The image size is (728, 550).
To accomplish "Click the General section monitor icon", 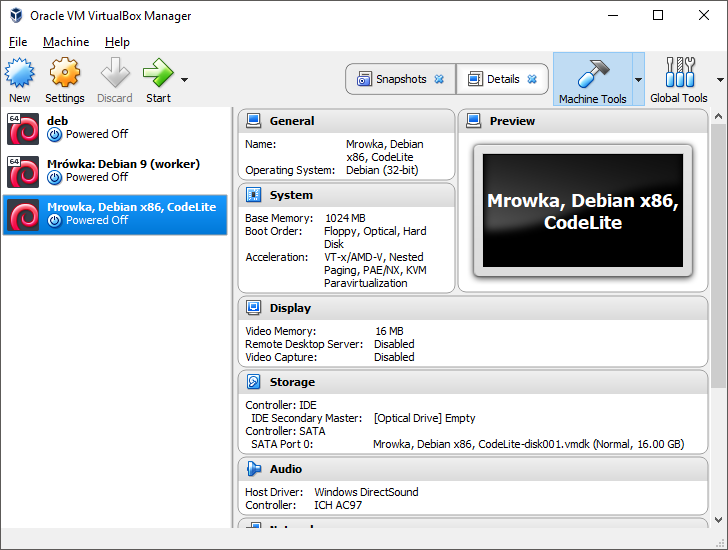I will 253,121.
